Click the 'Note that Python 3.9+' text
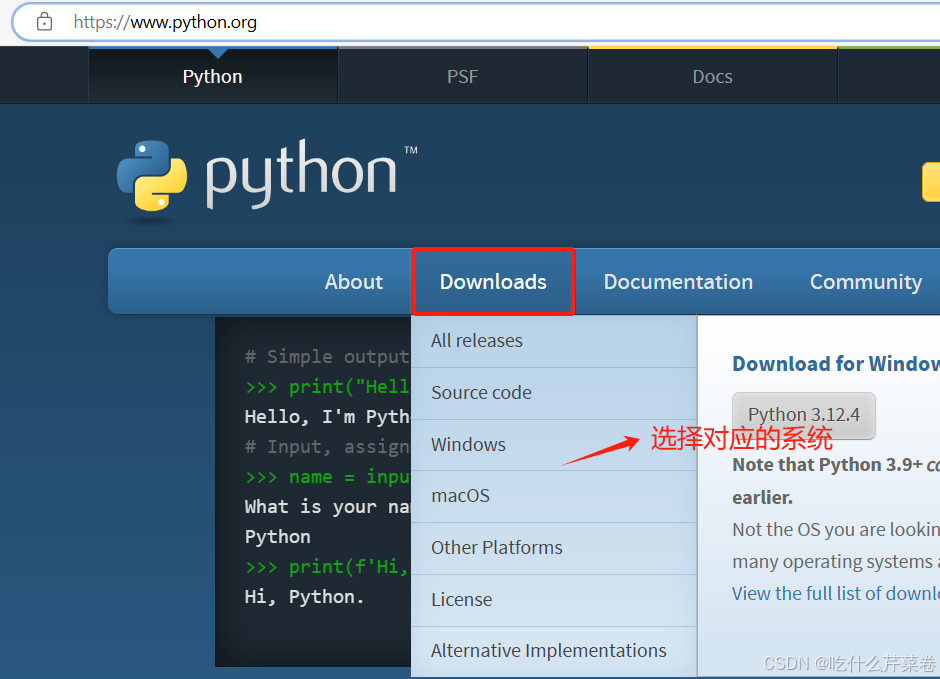 (x=827, y=465)
